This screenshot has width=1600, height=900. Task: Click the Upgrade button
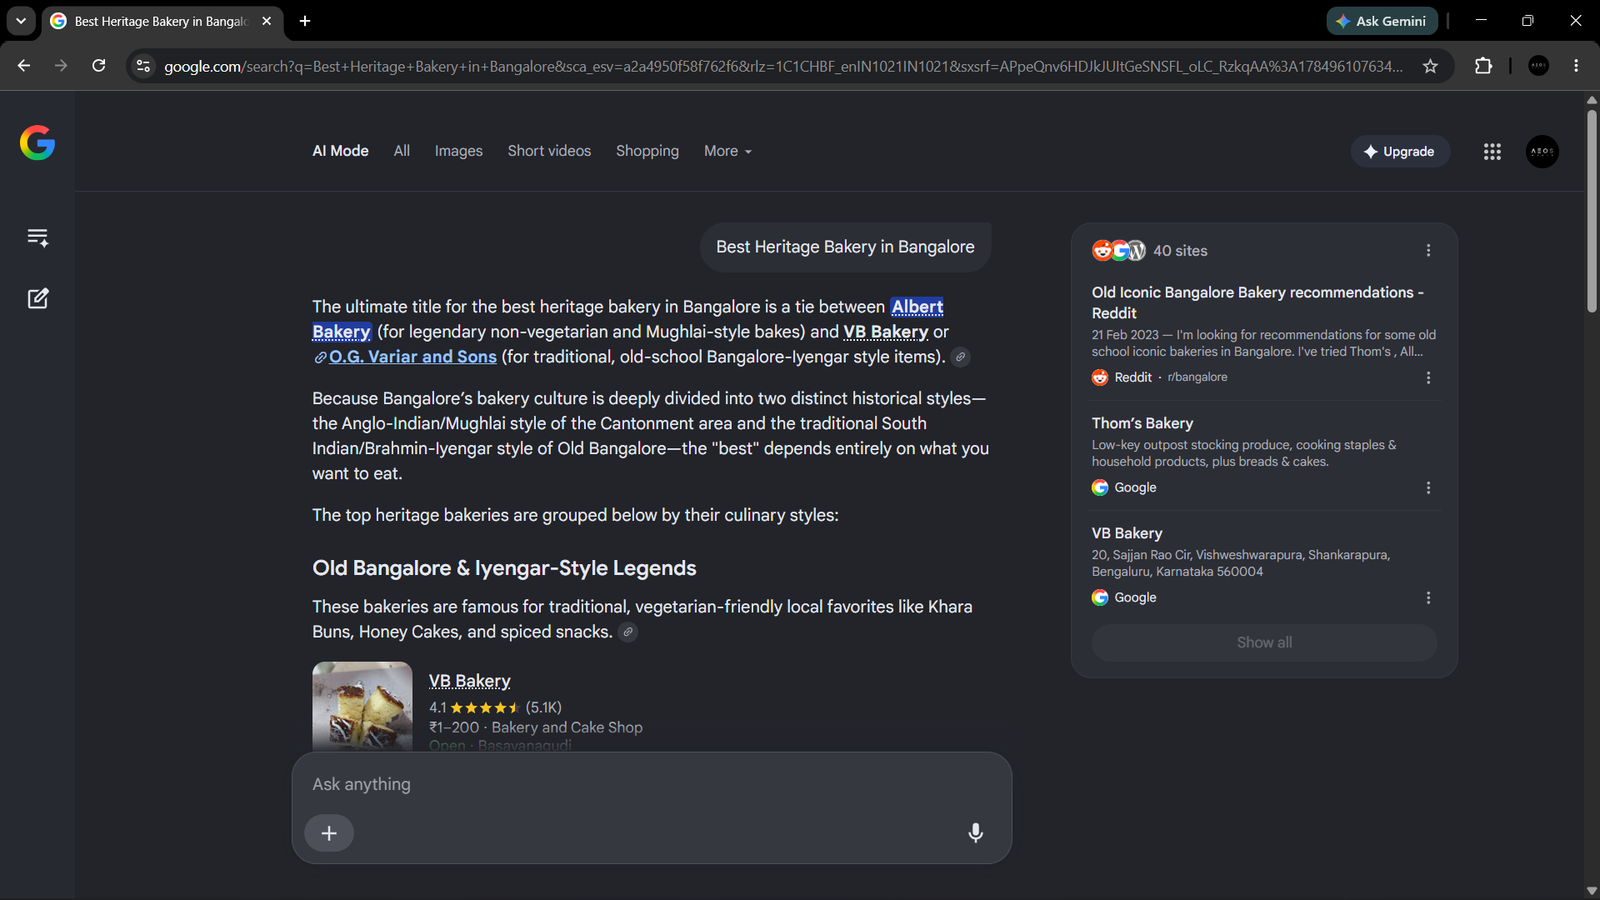click(x=1400, y=151)
